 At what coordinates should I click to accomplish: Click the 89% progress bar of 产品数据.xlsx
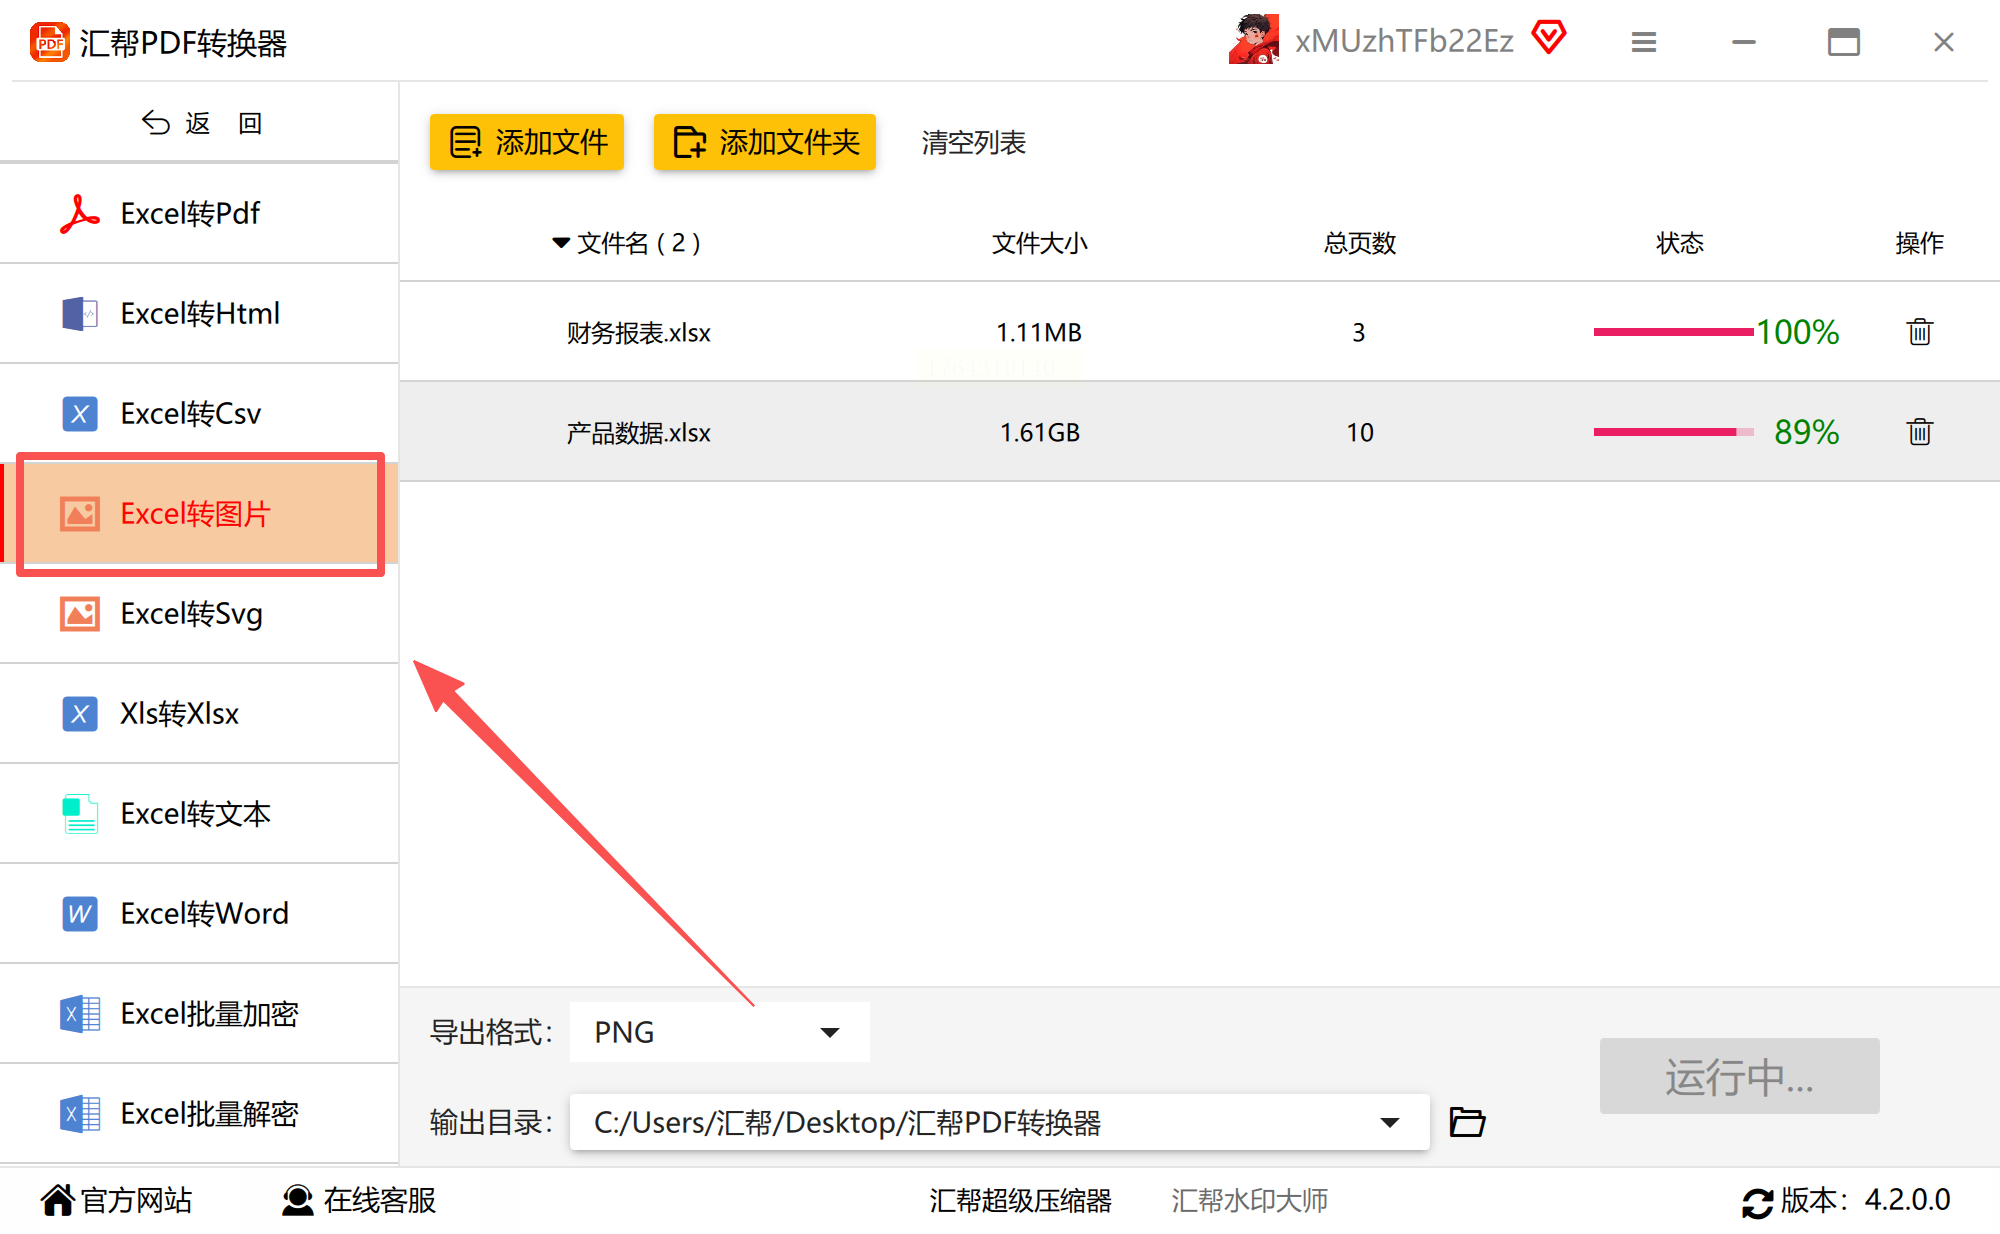1673,432
